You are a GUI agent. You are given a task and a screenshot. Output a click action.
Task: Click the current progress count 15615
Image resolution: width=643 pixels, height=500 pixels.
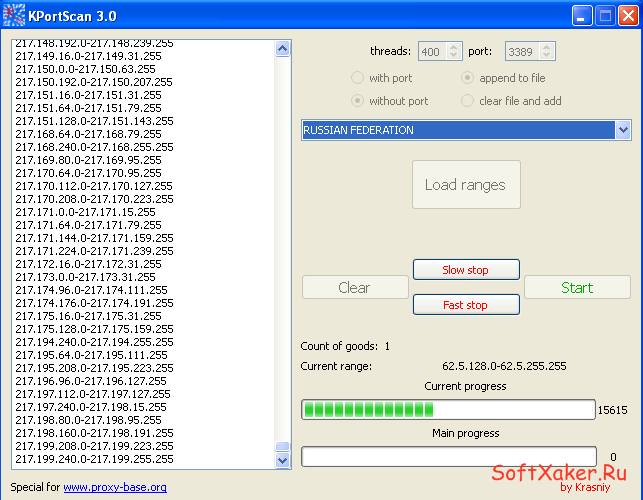(613, 410)
